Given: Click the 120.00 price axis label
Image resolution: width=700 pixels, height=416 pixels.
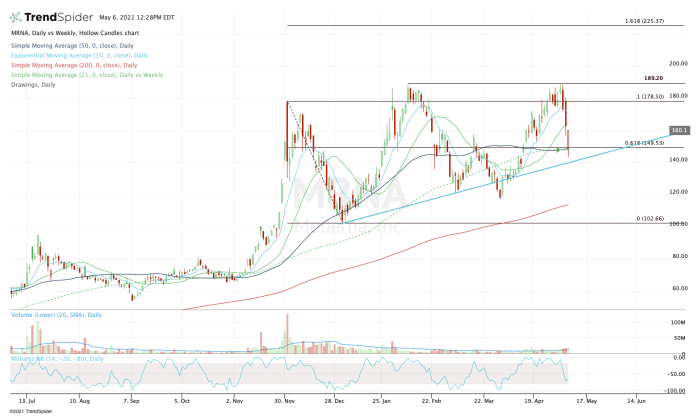Looking at the screenshot, I should tap(678, 192).
